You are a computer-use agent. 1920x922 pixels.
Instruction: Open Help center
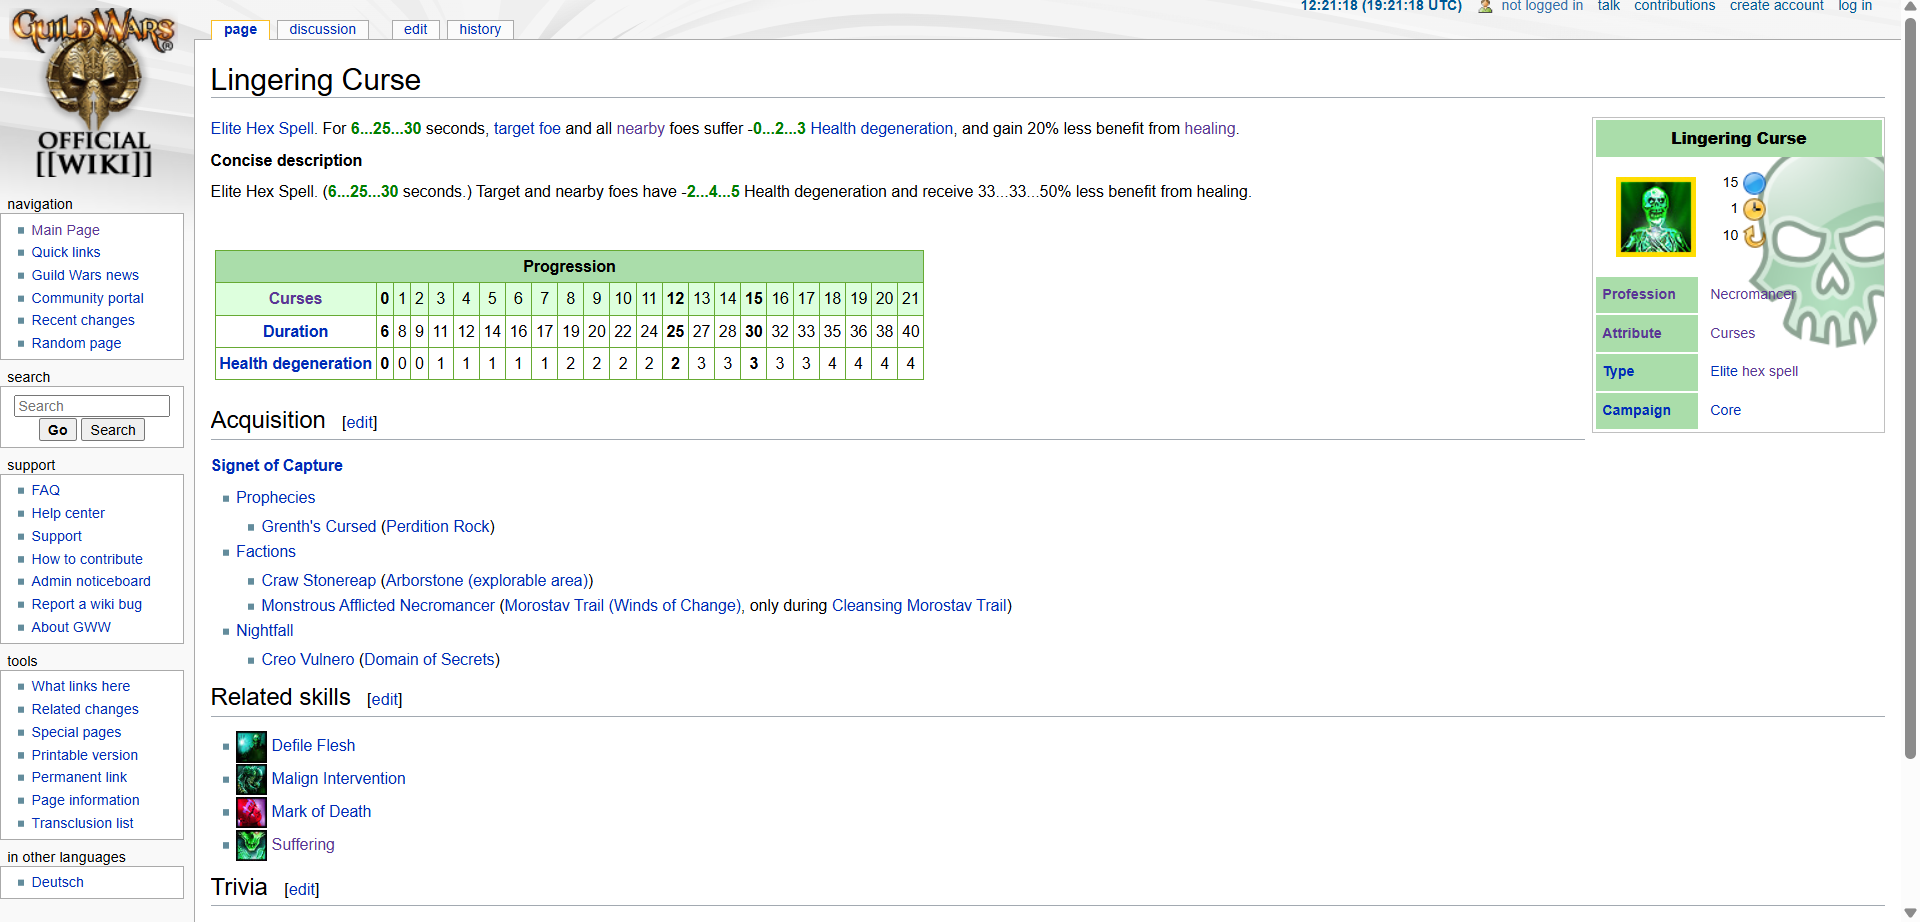(x=68, y=513)
